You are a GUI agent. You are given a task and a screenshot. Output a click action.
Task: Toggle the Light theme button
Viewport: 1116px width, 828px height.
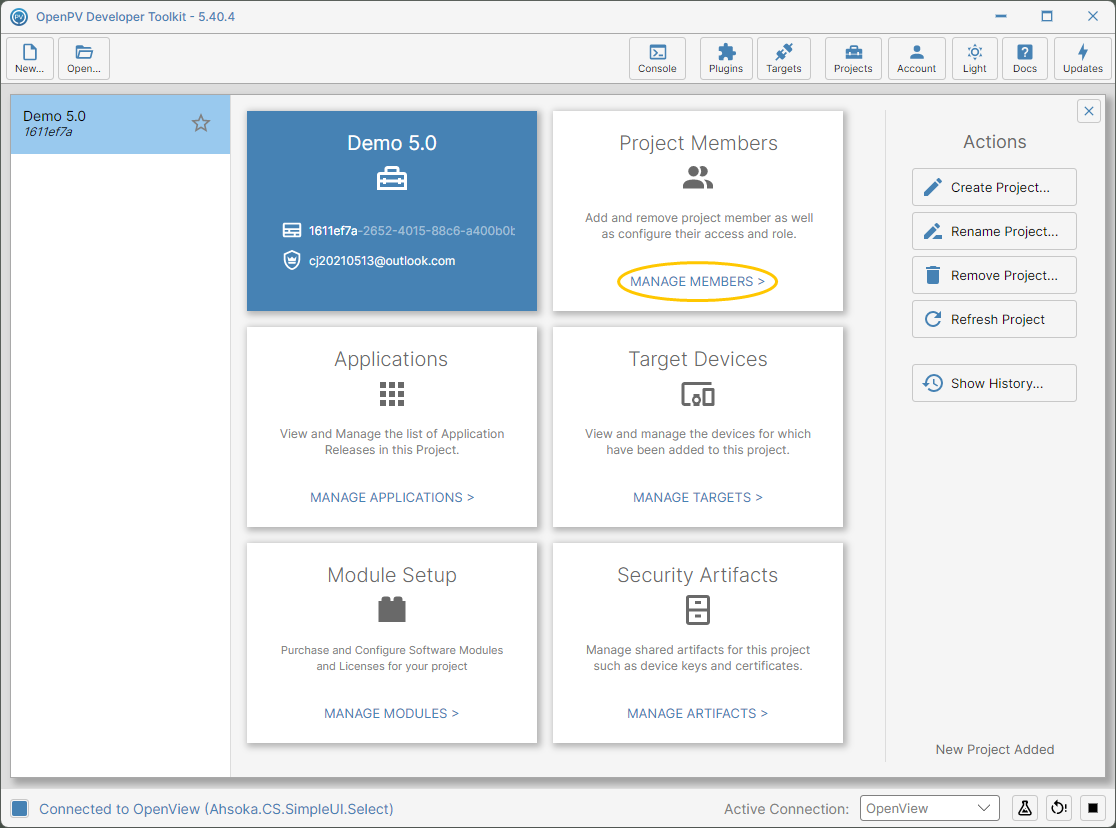(974, 58)
